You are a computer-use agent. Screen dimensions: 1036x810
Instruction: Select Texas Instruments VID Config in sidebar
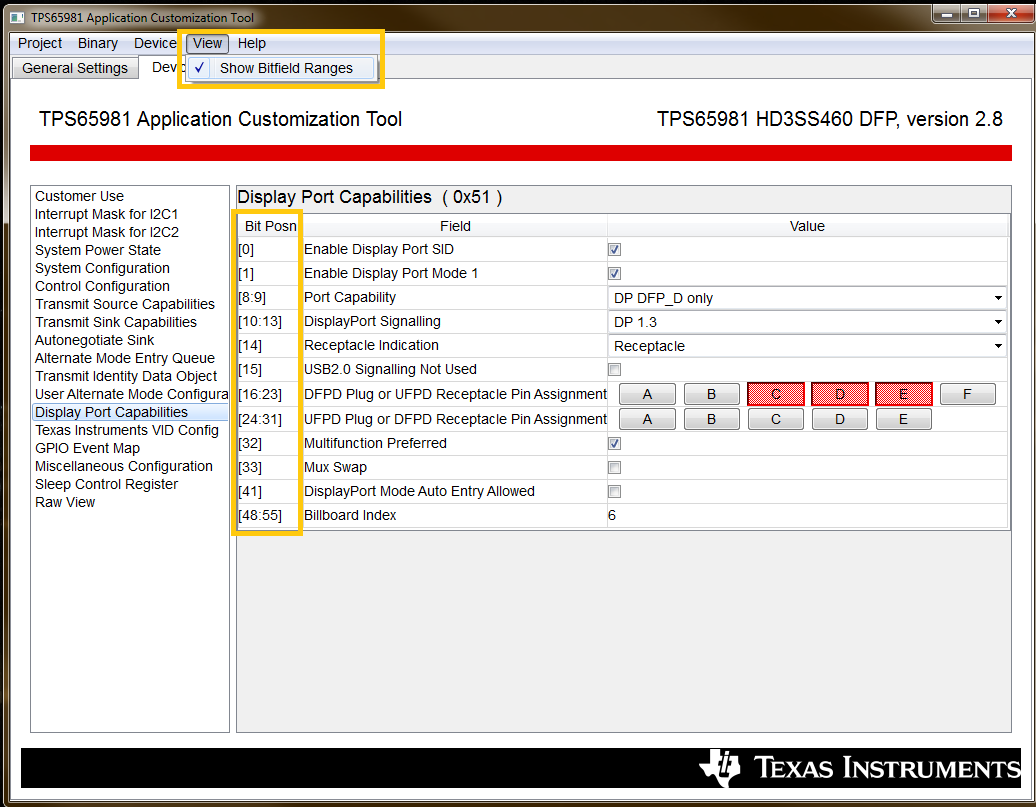[127, 430]
